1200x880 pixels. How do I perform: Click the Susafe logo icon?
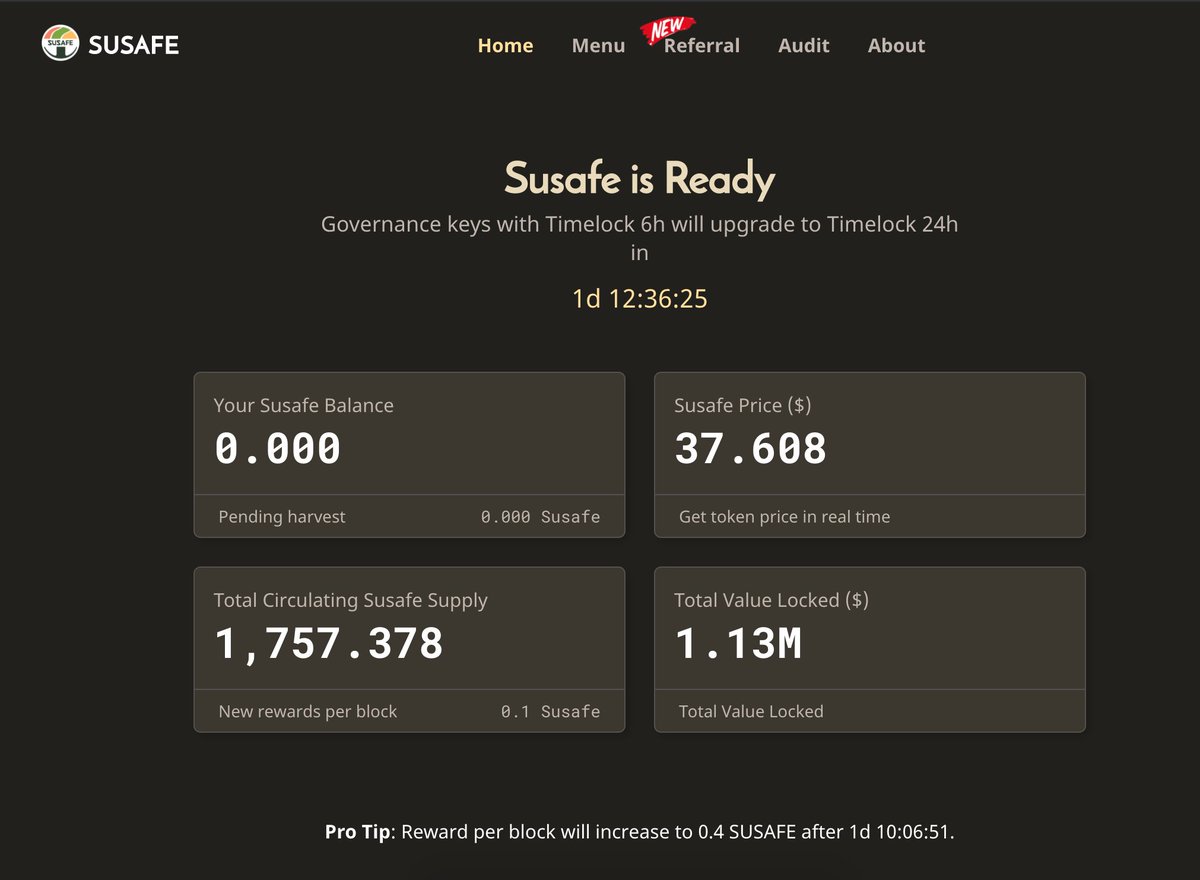60,44
